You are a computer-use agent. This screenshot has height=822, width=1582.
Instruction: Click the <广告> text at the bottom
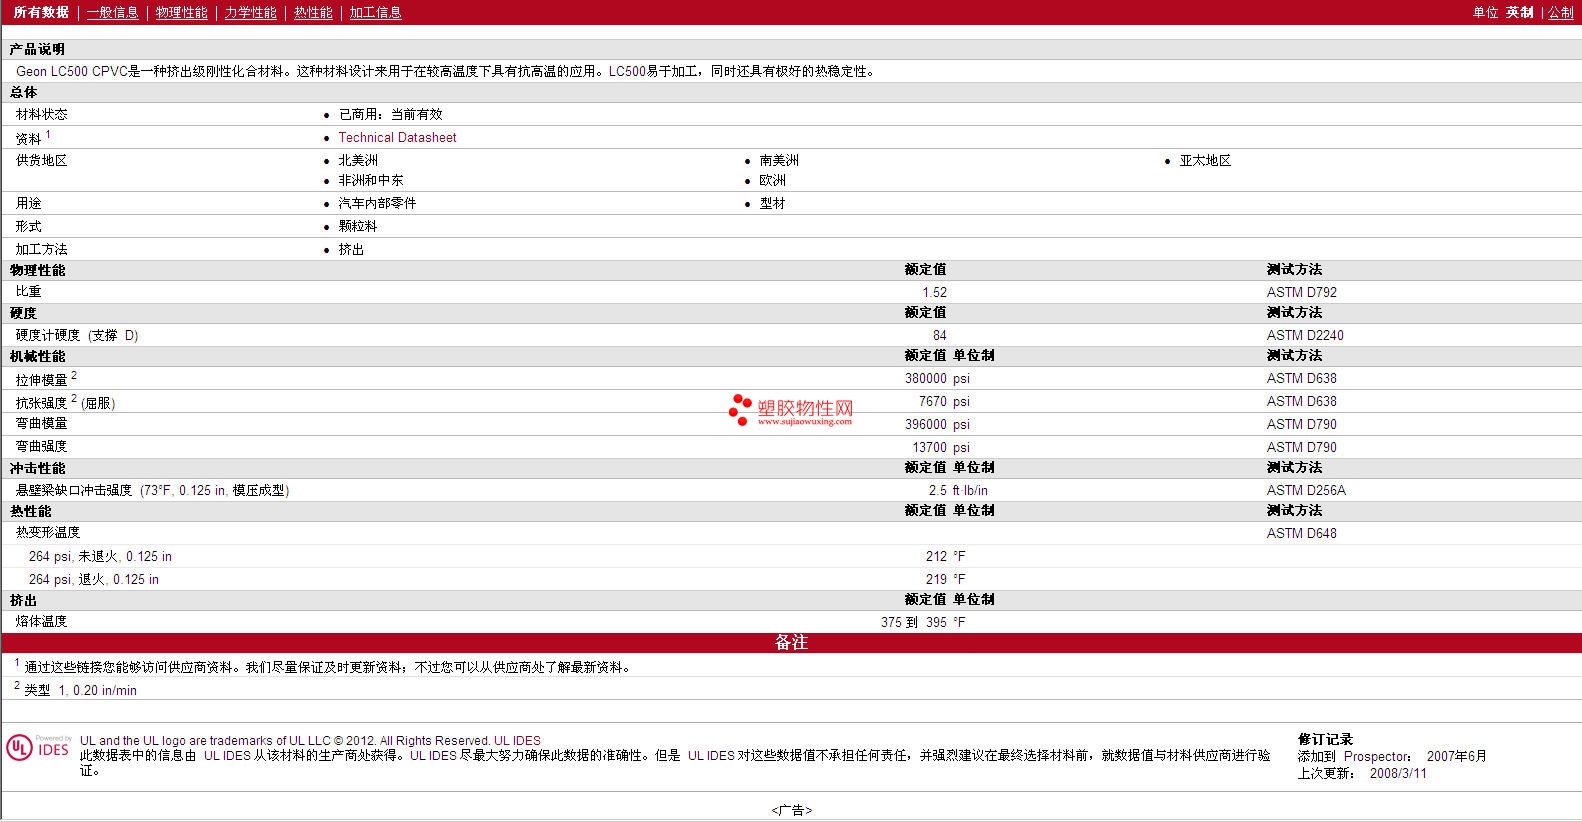click(x=791, y=810)
